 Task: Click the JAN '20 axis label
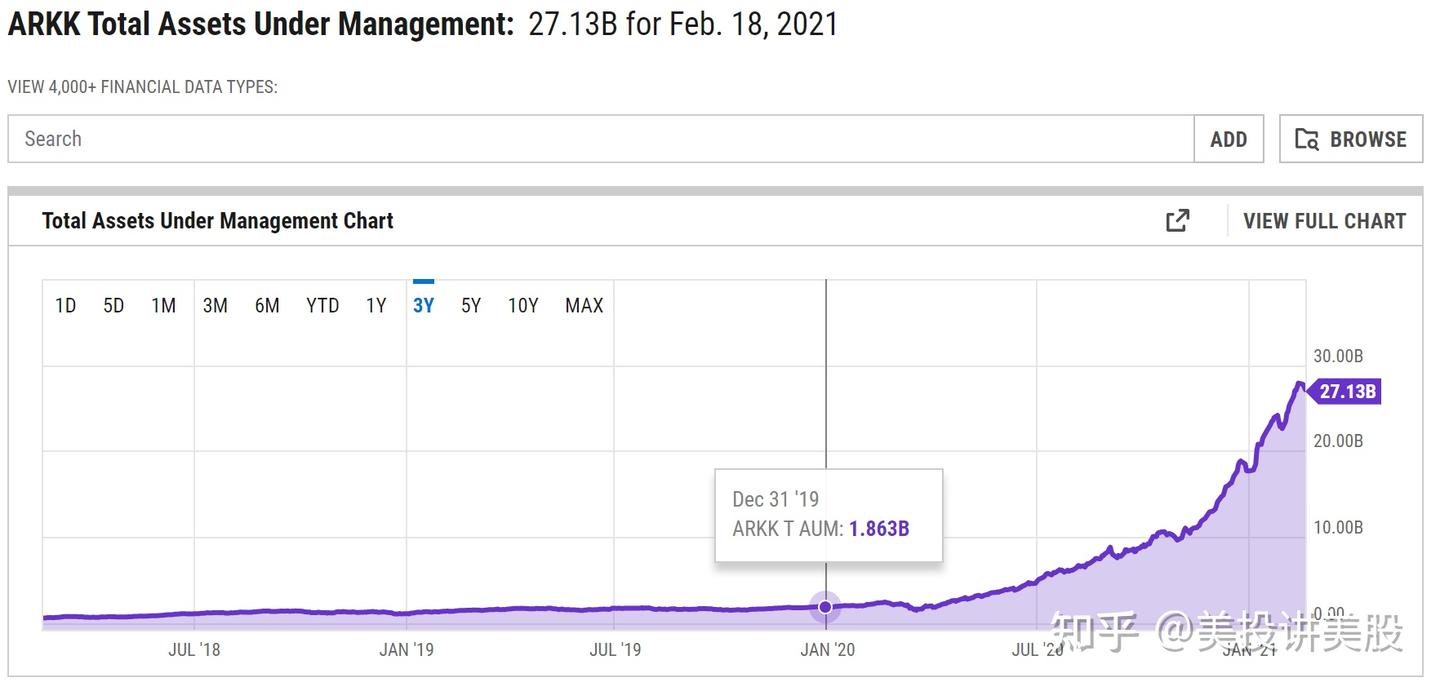click(x=828, y=650)
